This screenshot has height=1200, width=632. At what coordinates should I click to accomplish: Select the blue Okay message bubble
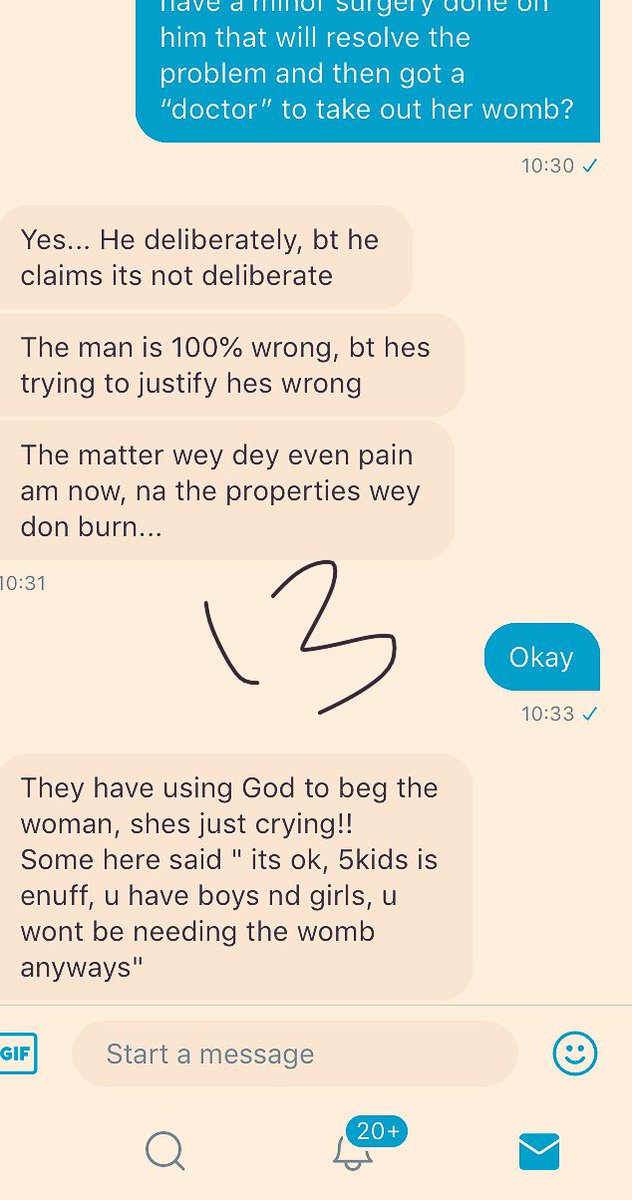[542, 657]
